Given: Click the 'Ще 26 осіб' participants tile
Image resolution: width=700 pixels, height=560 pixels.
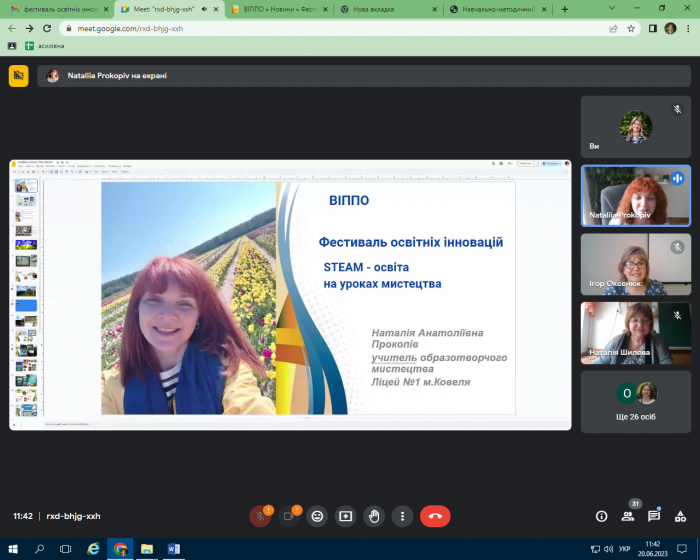Looking at the screenshot, I should (x=635, y=402).
